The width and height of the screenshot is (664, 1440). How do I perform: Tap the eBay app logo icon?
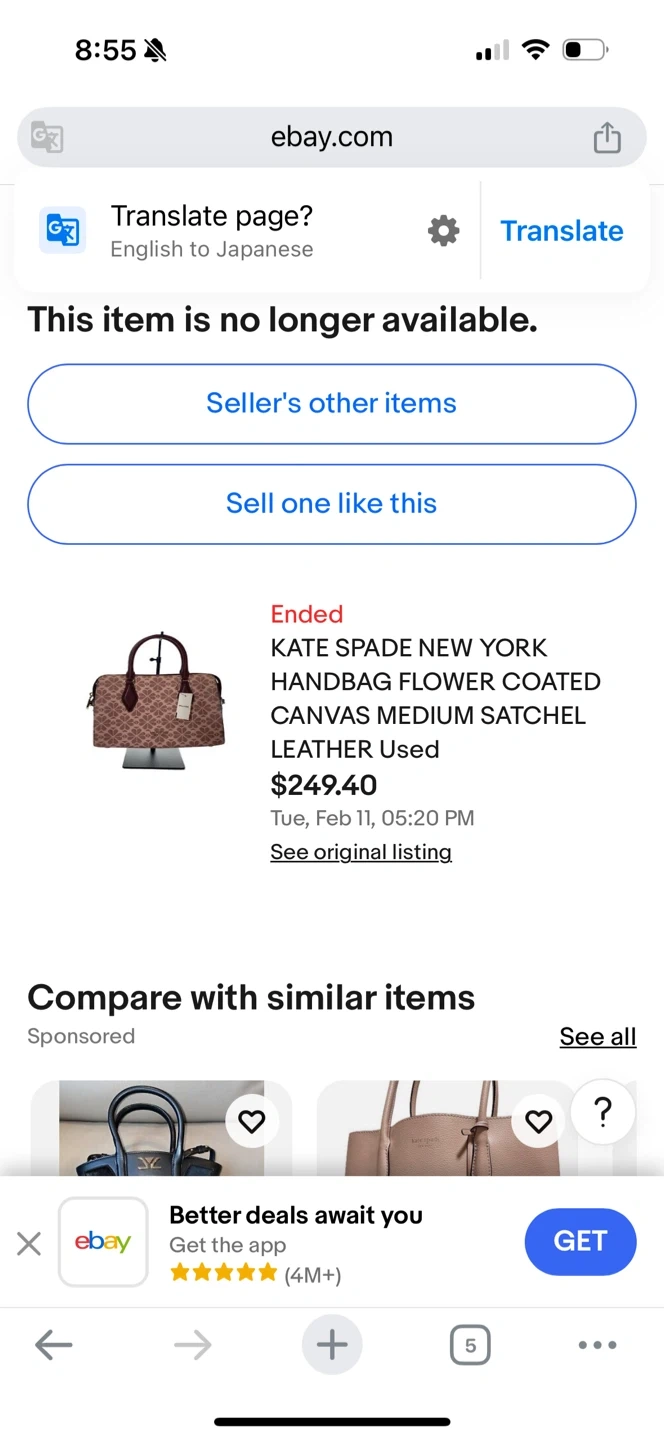(103, 1242)
